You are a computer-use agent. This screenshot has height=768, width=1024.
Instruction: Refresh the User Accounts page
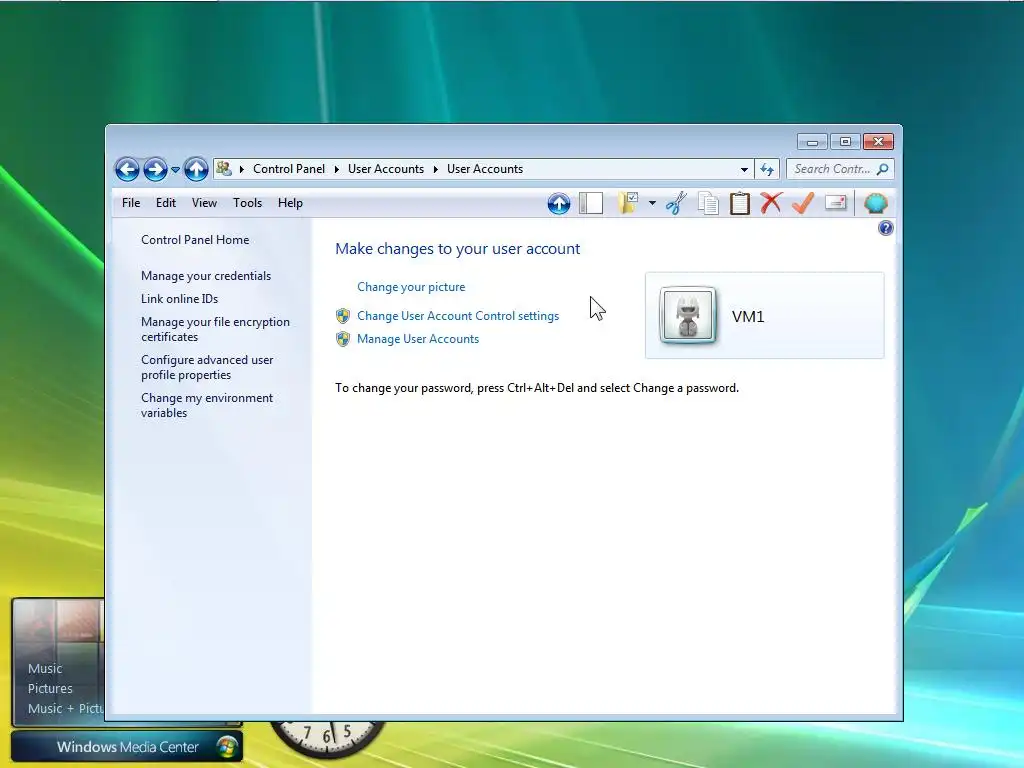(767, 169)
